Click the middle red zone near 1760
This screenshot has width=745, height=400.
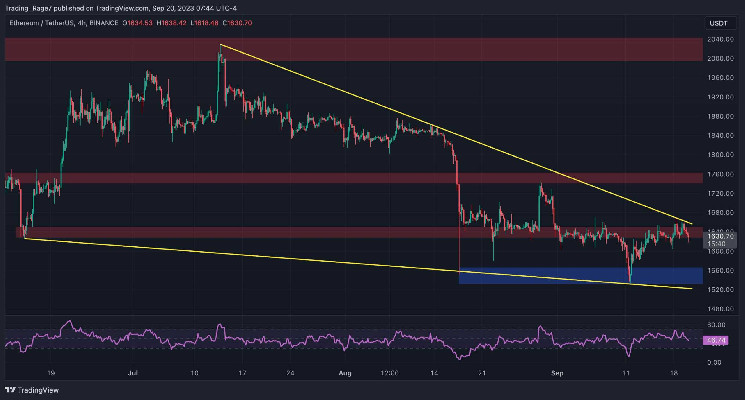[350, 177]
